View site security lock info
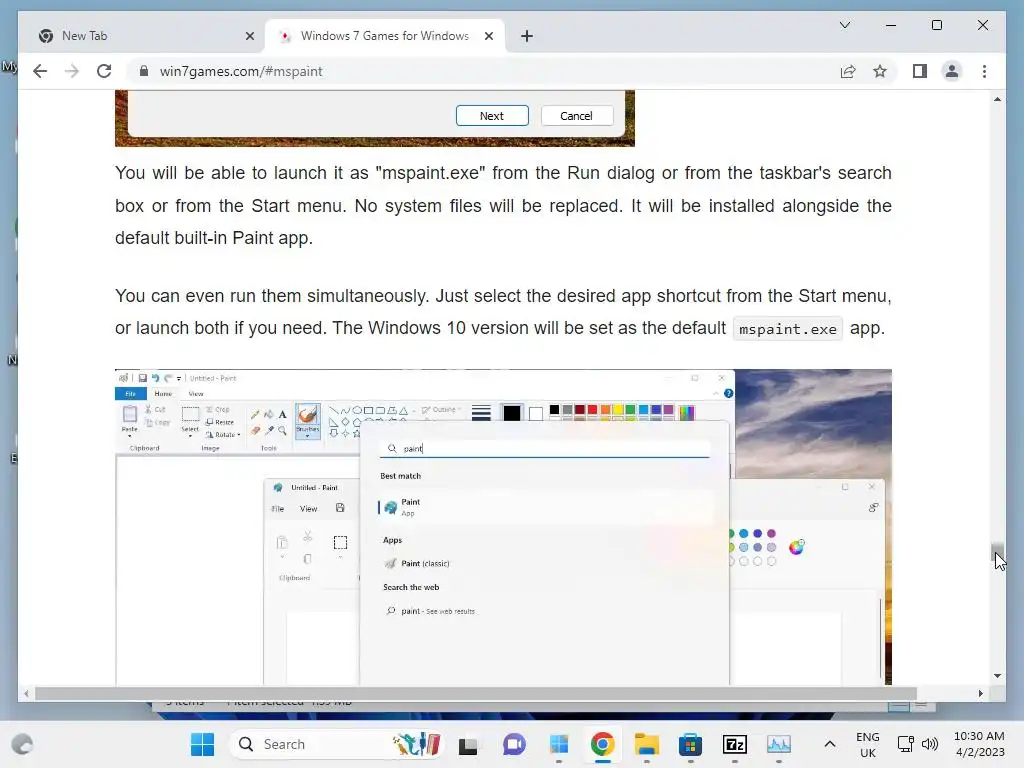Image resolution: width=1024 pixels, height=768 pixels. [144, 71]
